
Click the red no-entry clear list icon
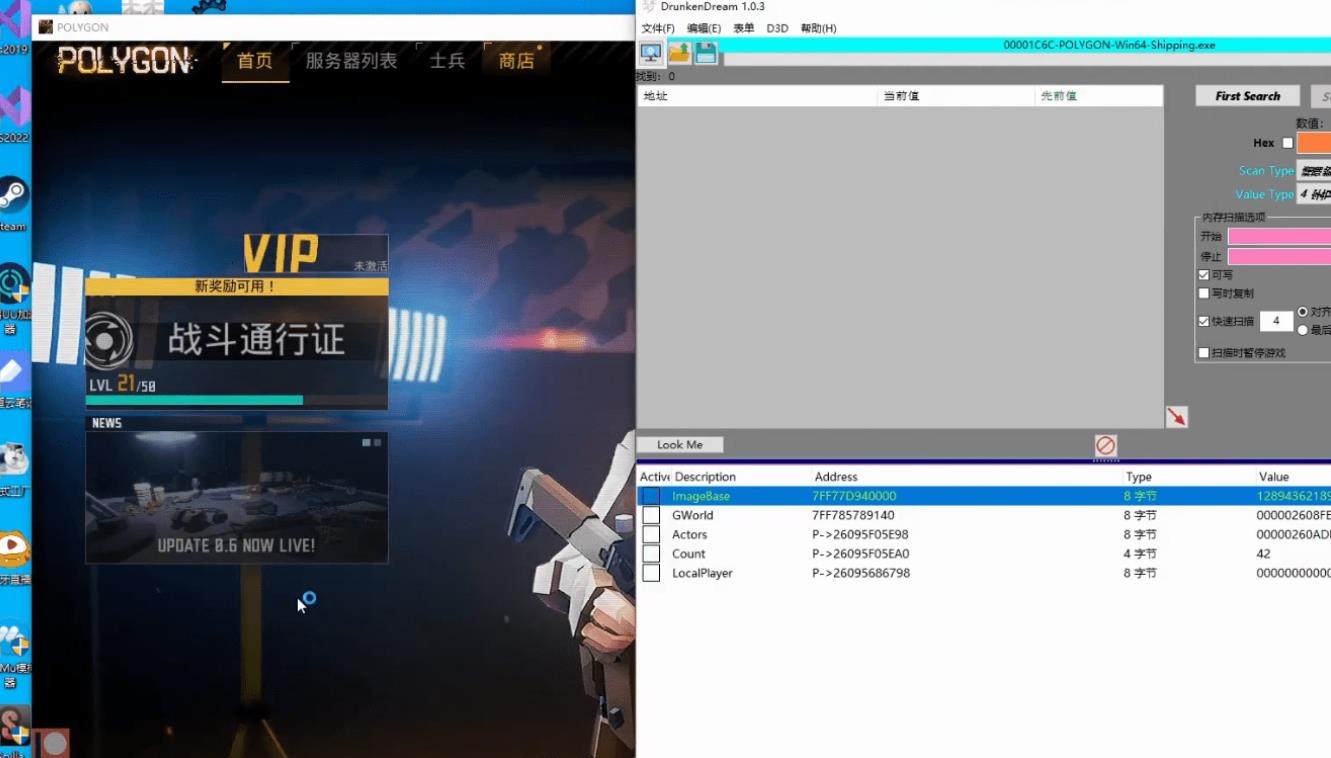click(1105, 445)
